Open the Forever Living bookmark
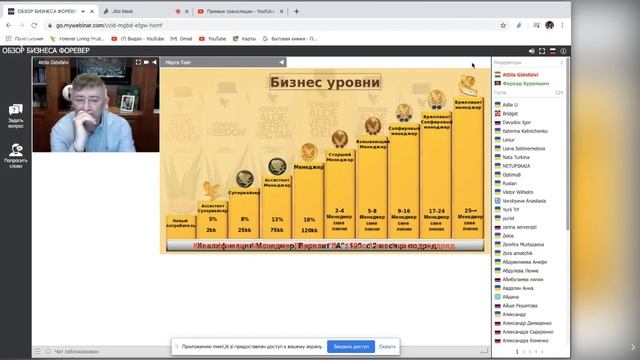 (77, 39)
